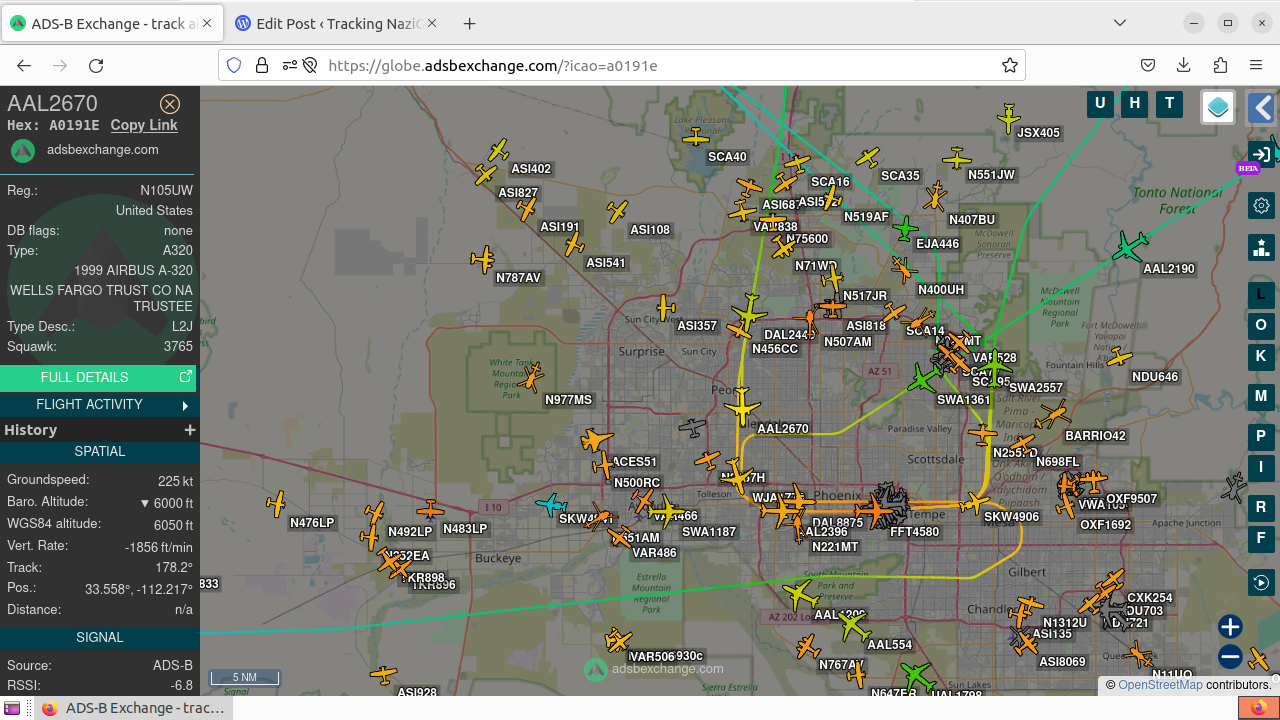The width and height of the screenshot is (1280, 720).
Task: Toggle the T map filter button
Action: click(x=1169, y=103)
